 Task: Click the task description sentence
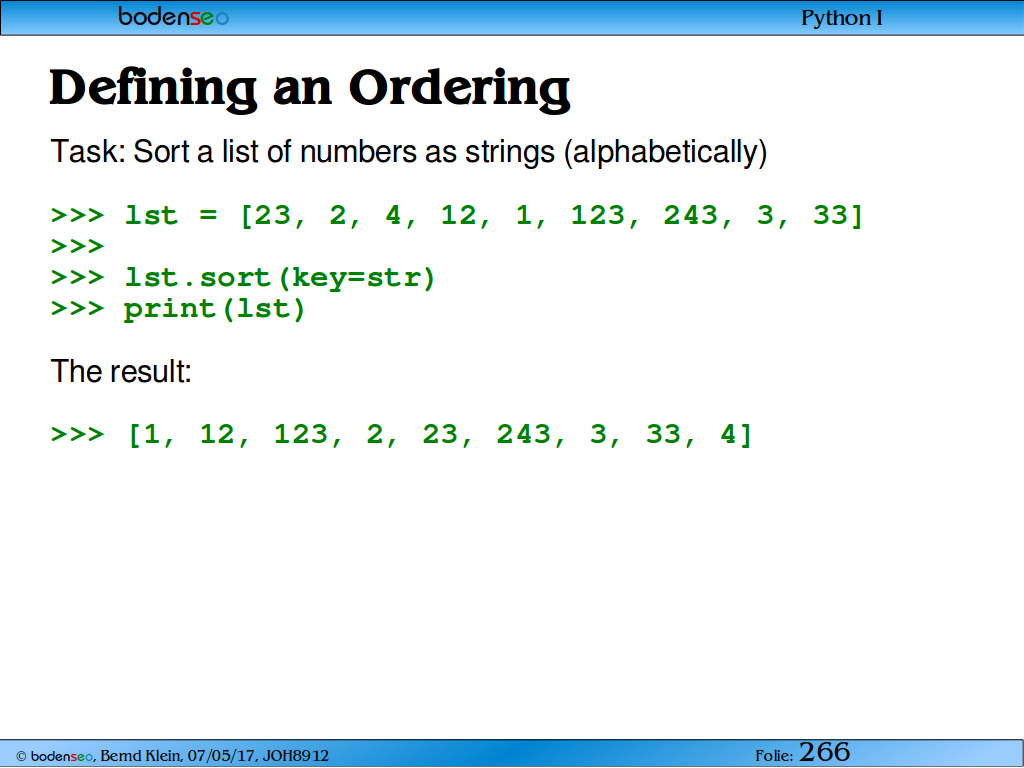[x=409, y=152]
